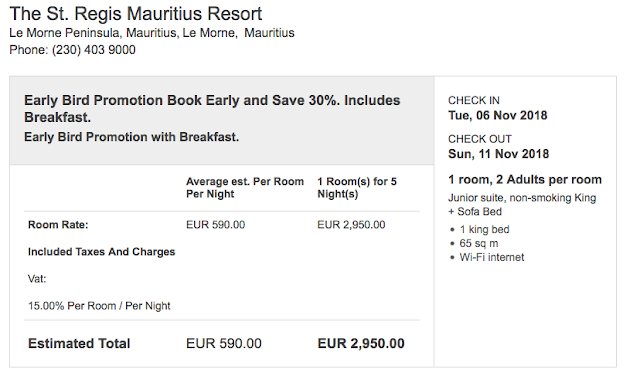The width and height of the screenshot is (640, 376).
Task: Select the EUR 2,950.00 room rate total
Action: pos(351,225)
